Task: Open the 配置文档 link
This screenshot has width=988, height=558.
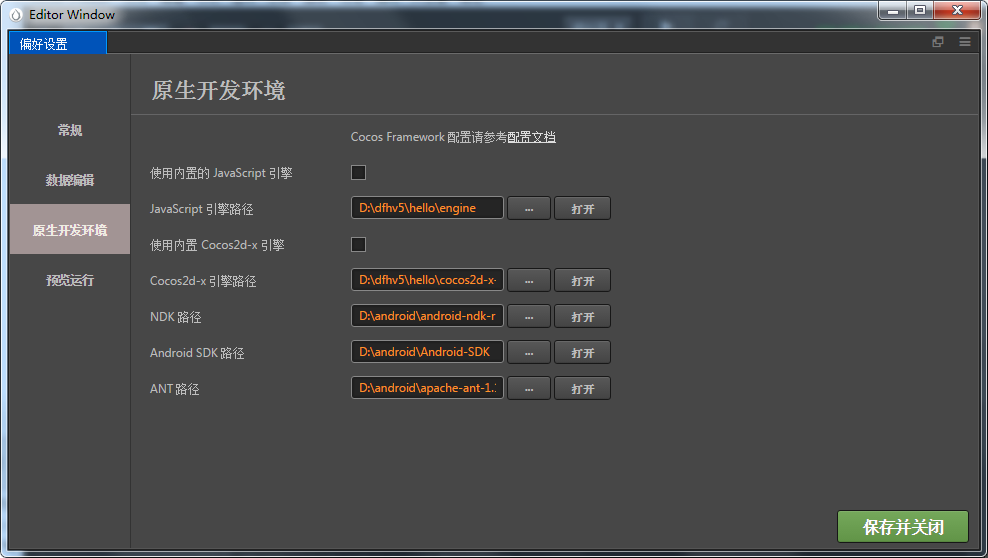Action: pyautogui.click(x=531, y=137)
